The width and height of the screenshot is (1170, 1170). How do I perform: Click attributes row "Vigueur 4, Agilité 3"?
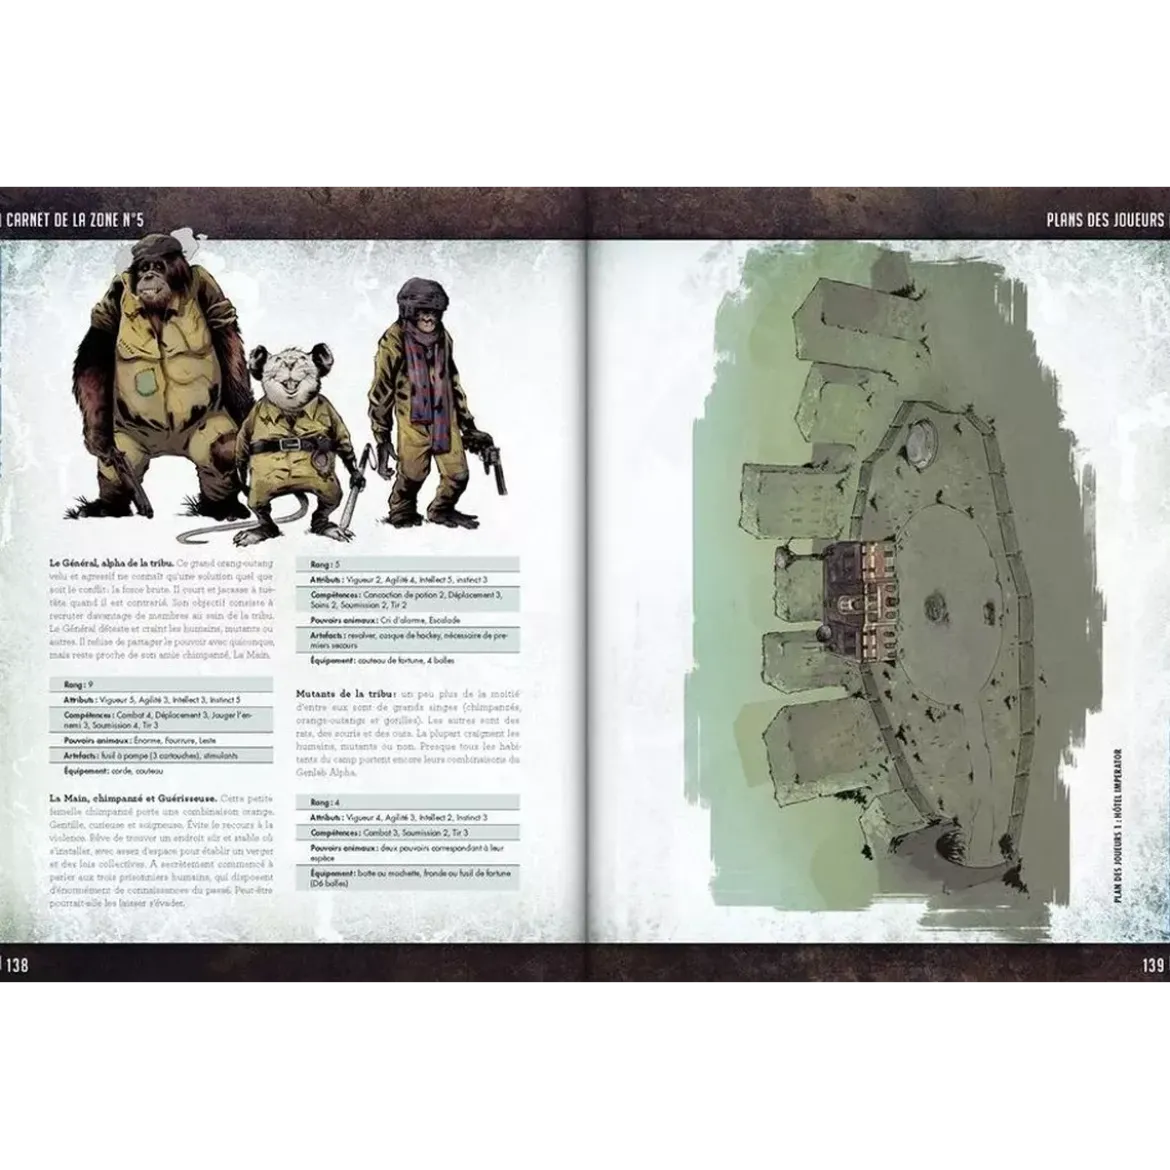coord(407,818)
